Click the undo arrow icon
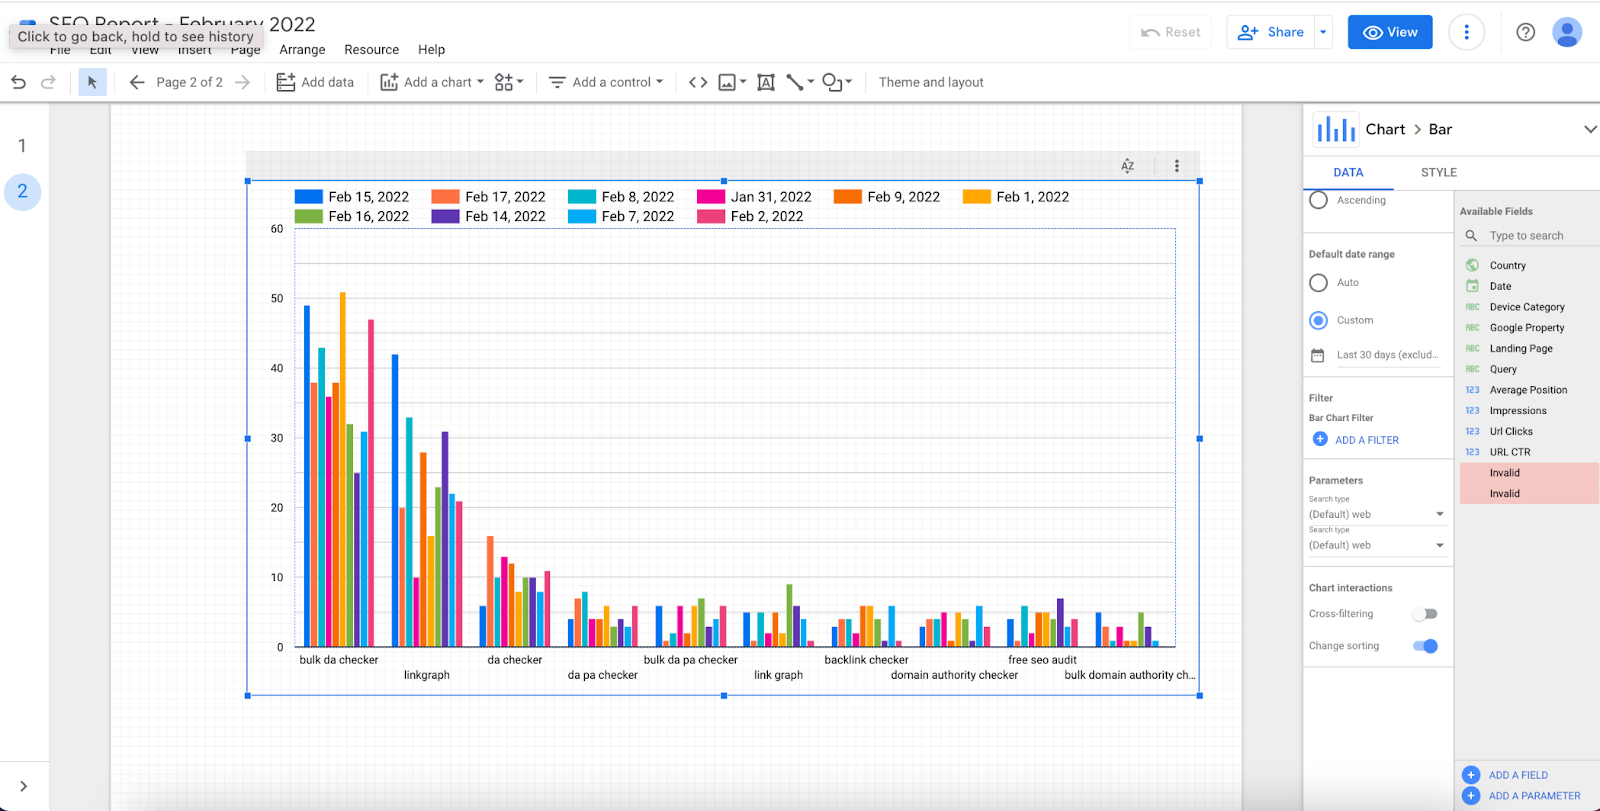1600x811 pixels. coord(18,82)
